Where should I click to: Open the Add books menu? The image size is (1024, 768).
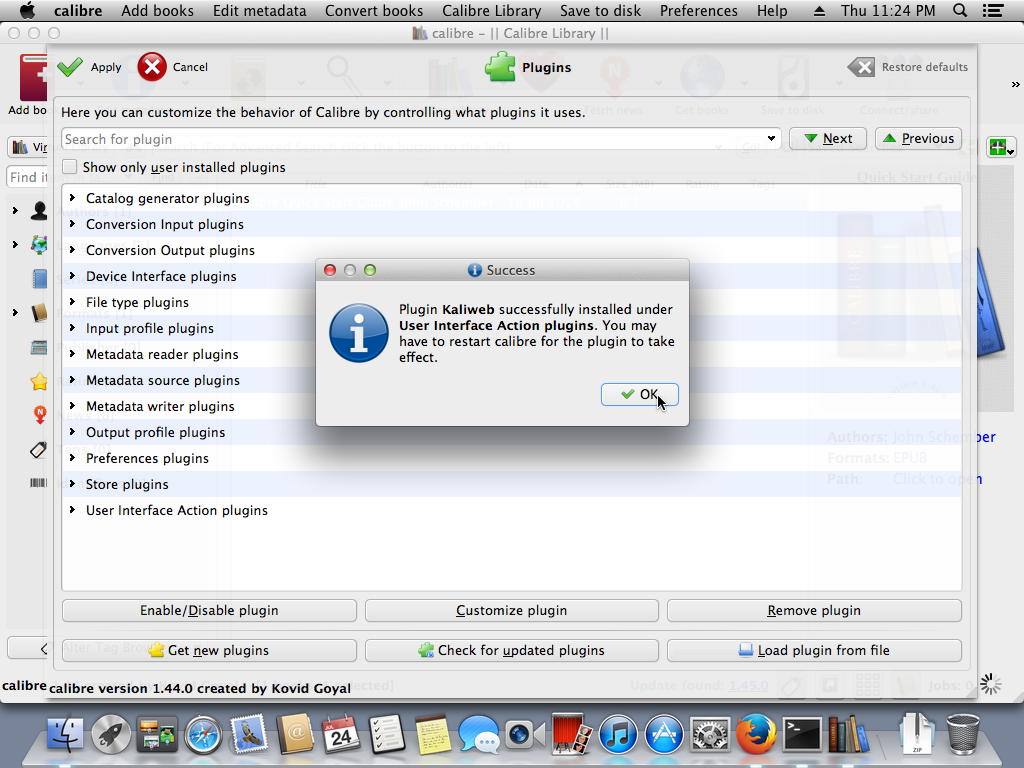[x=157, y=10]
